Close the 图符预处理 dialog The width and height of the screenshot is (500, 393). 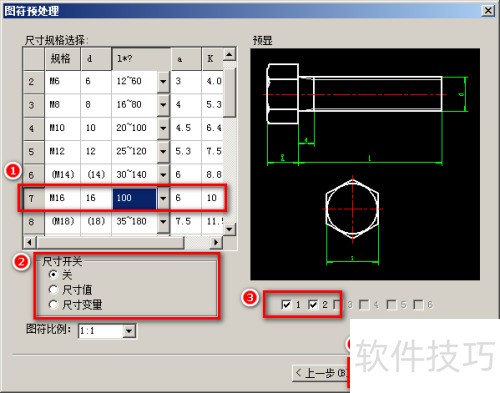488,11
